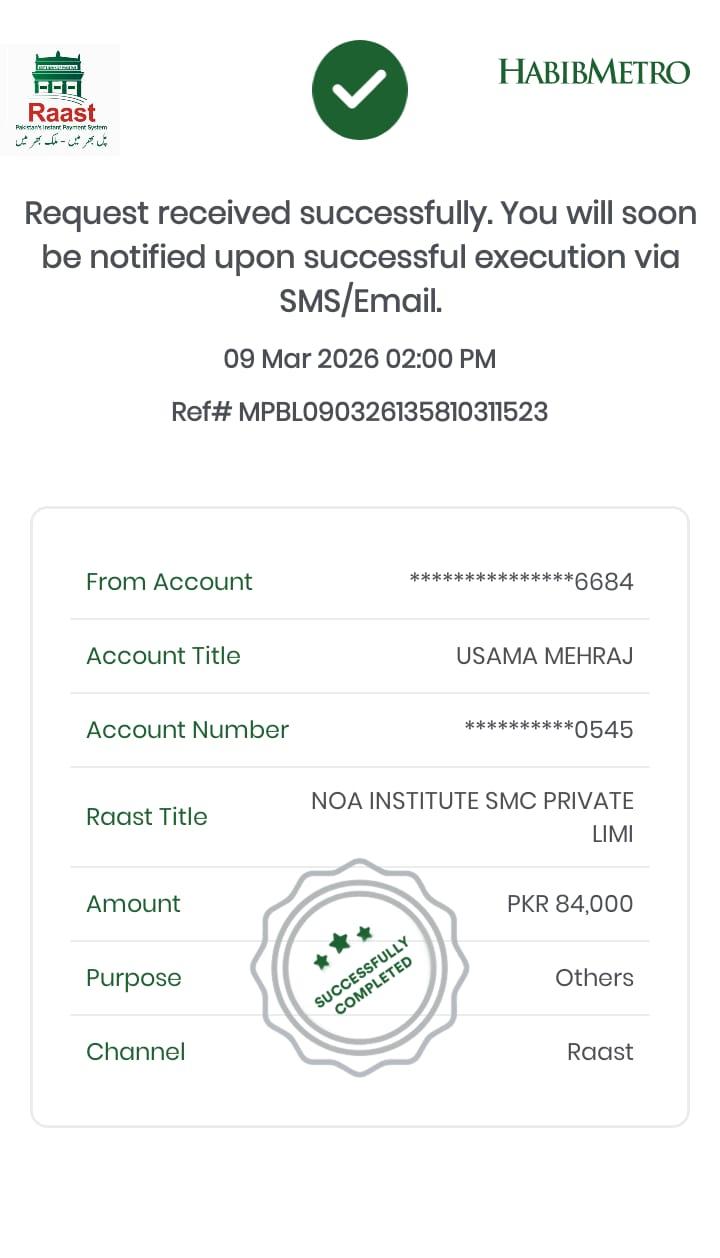Click the transaction date and time

[x=360, y=359]
